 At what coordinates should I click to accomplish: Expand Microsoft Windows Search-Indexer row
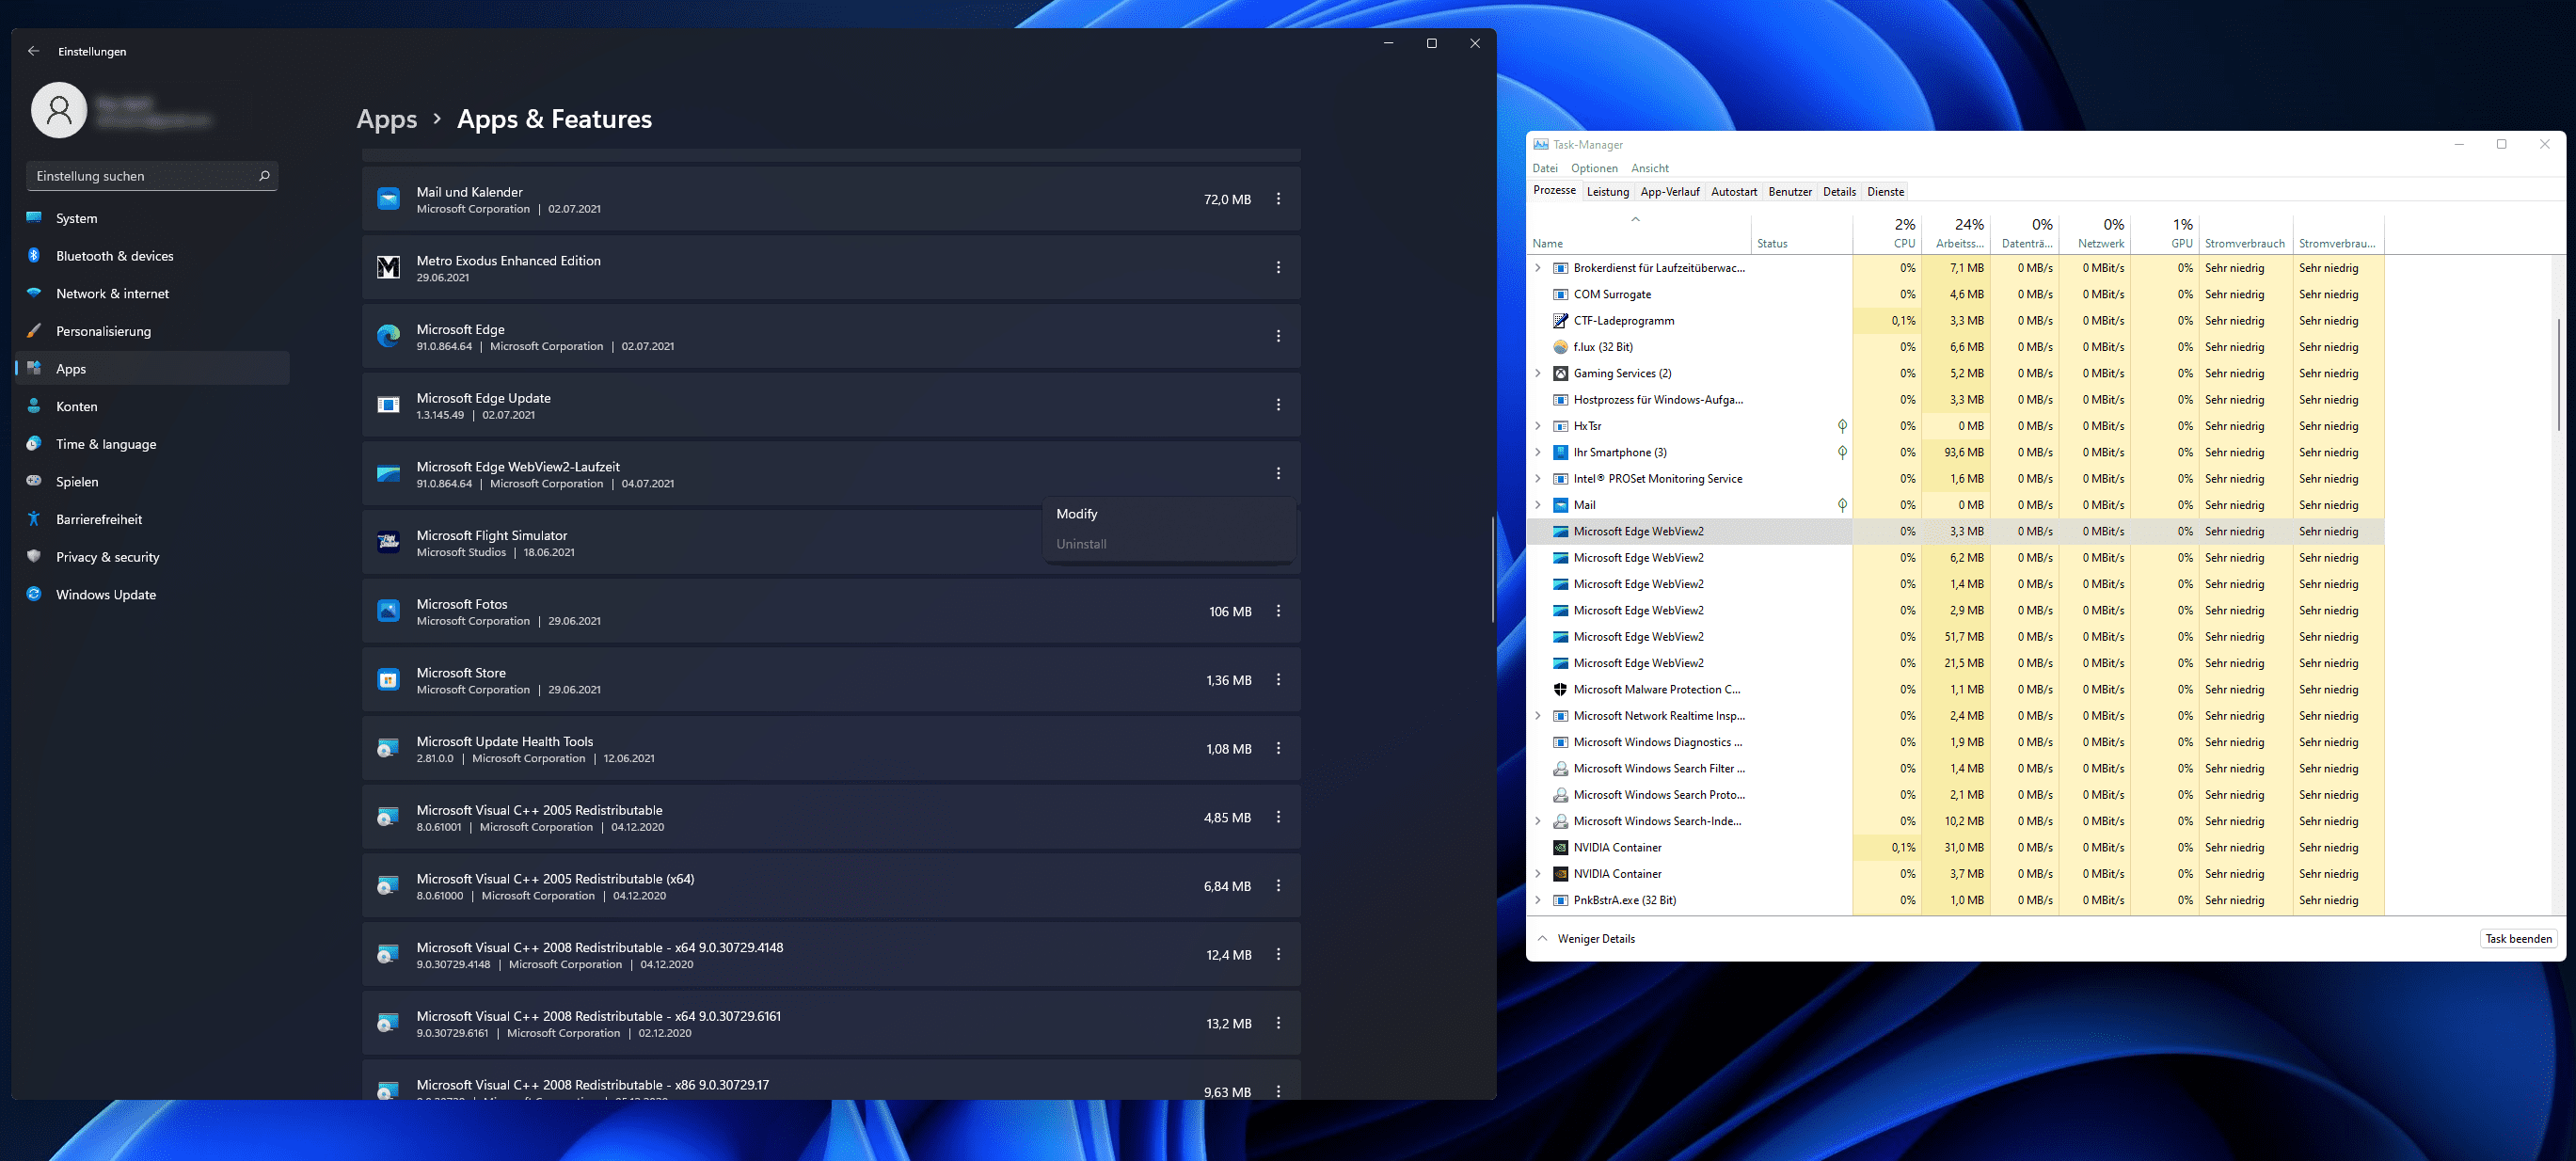1538,822
